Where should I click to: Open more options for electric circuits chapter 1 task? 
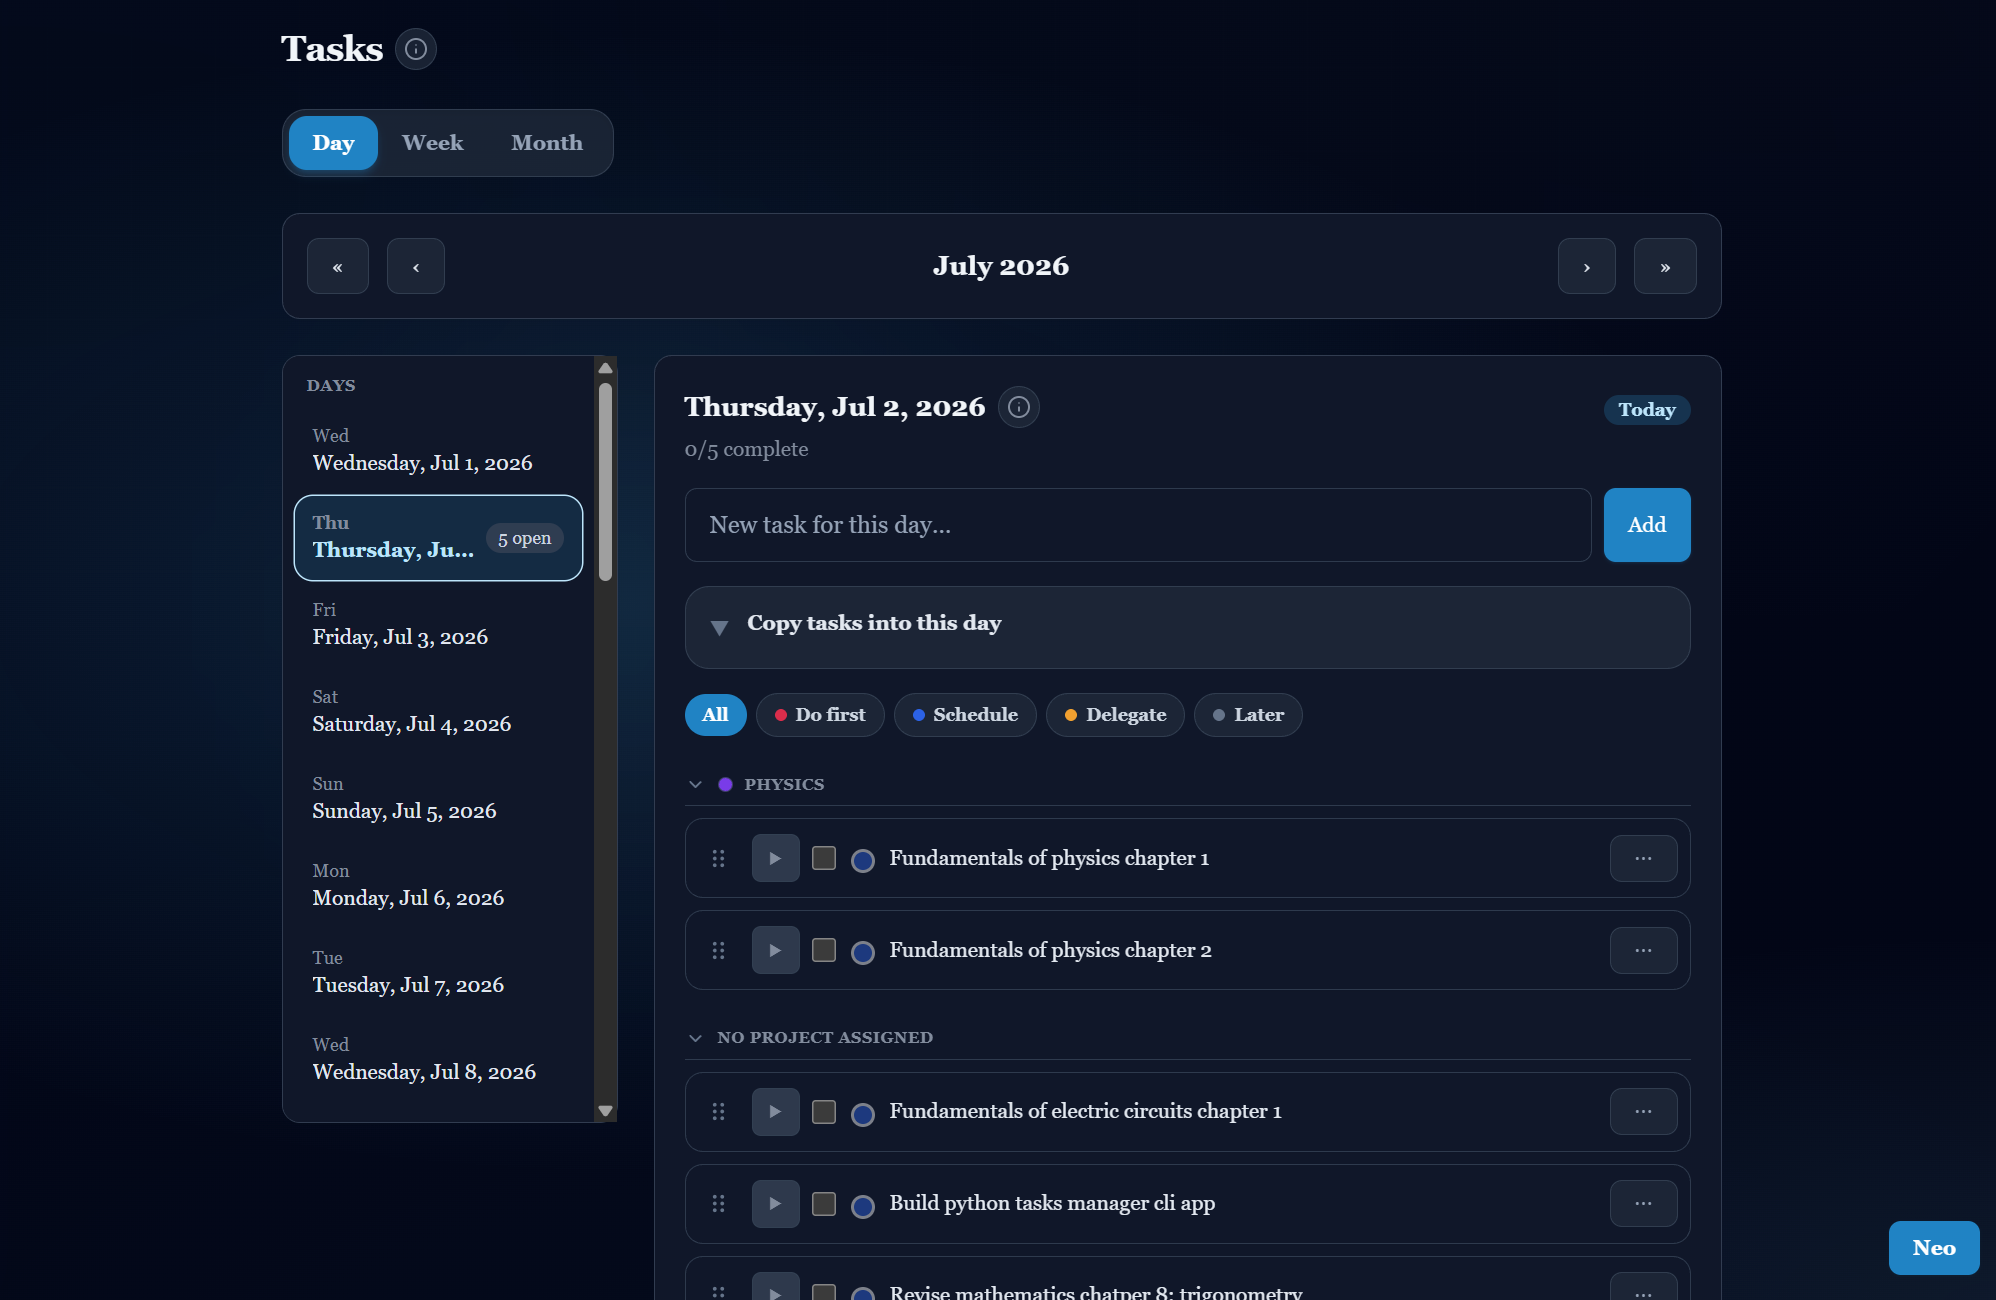pyautogui.click(x=1643, y=1111)
